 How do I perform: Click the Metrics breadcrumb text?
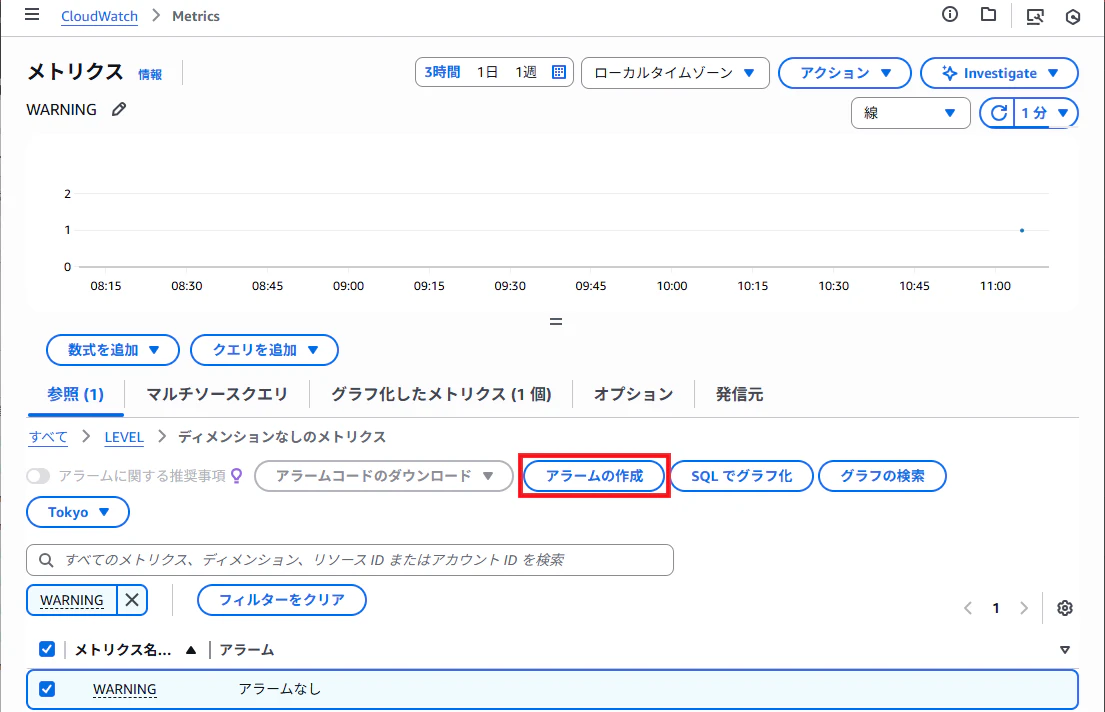tap(196, 16)
